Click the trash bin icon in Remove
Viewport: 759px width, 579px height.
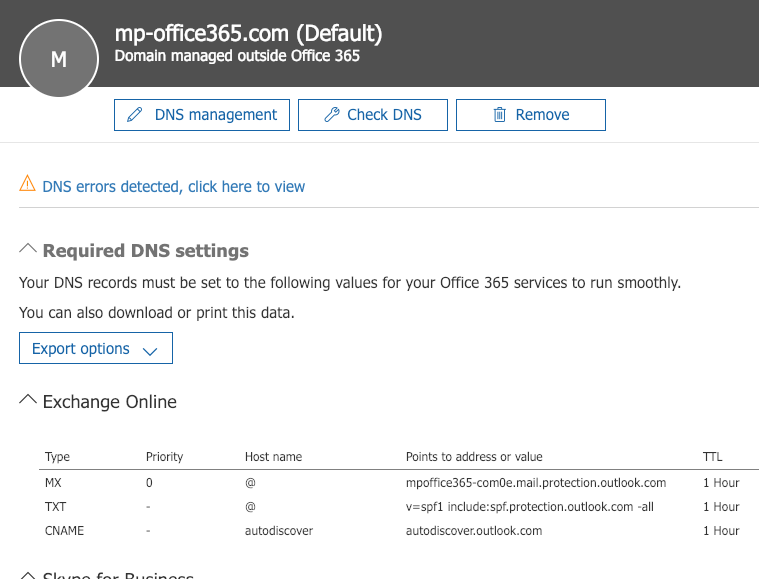click(500, 115)
